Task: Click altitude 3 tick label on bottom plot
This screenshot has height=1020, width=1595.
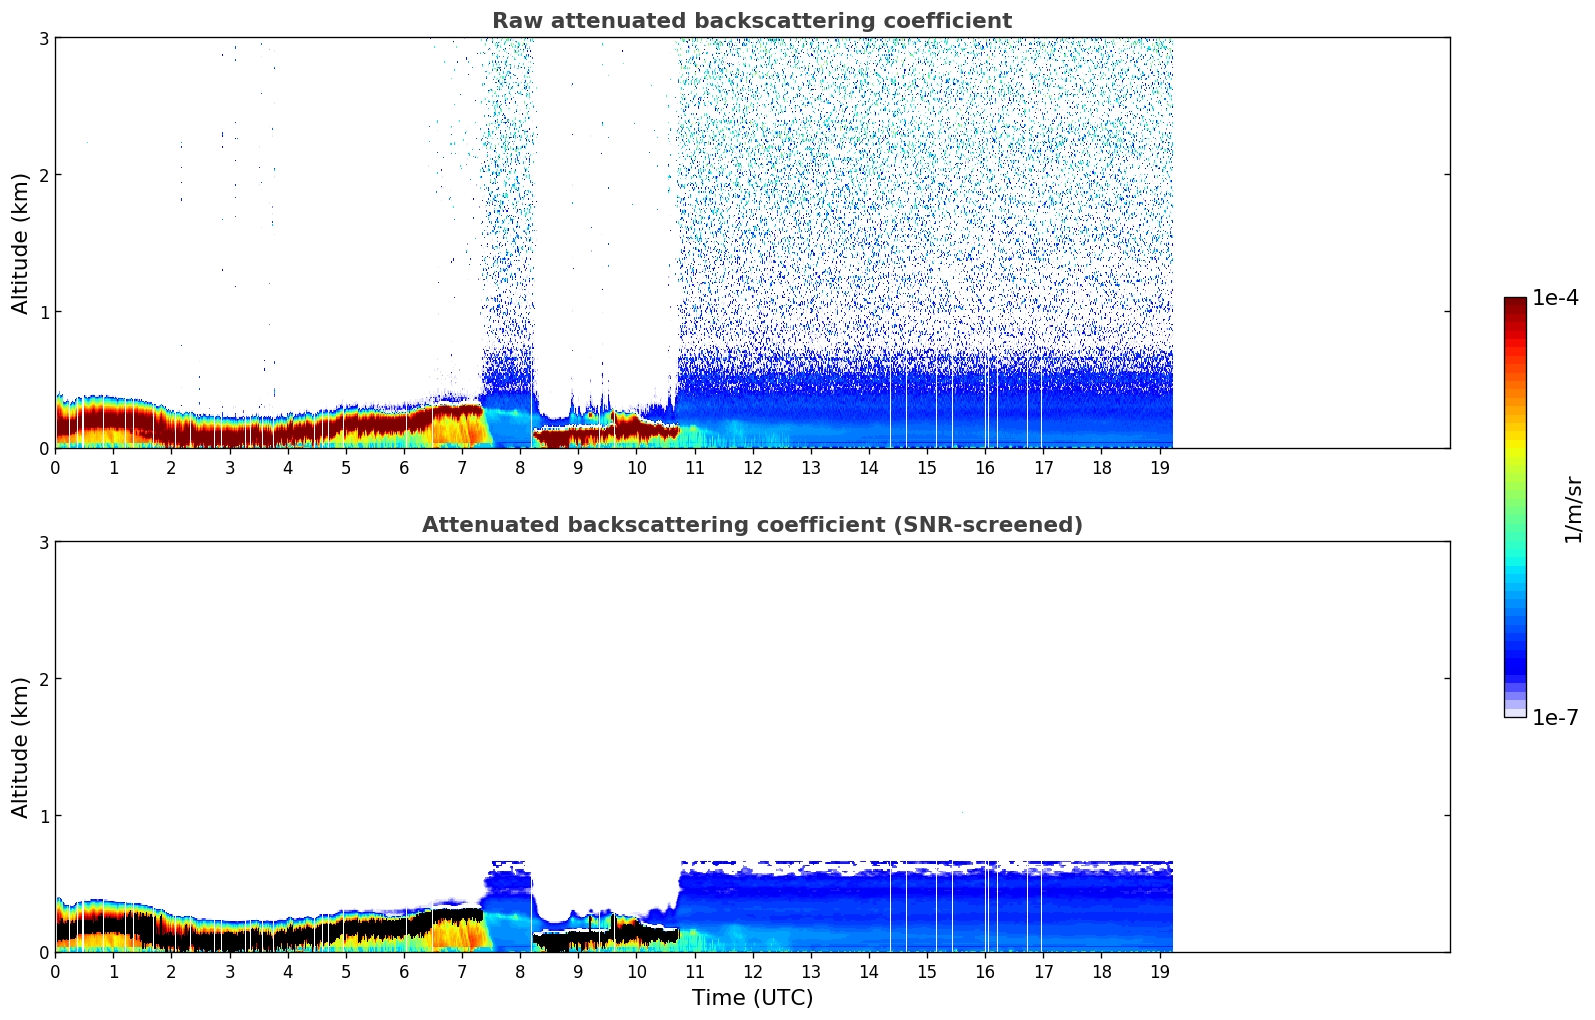Action: (x=43, y=542)
